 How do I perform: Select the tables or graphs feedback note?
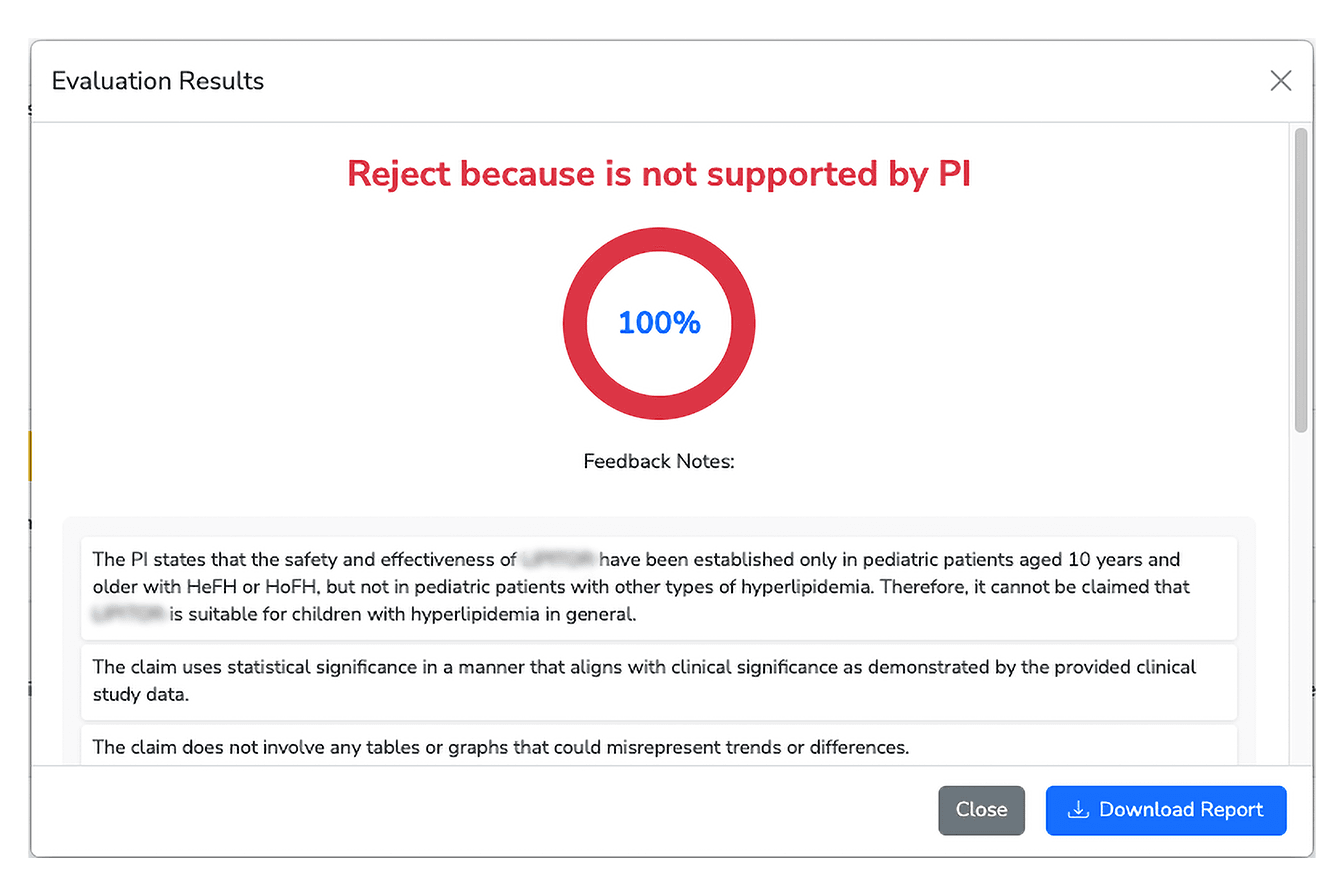(x=500, y=746)
